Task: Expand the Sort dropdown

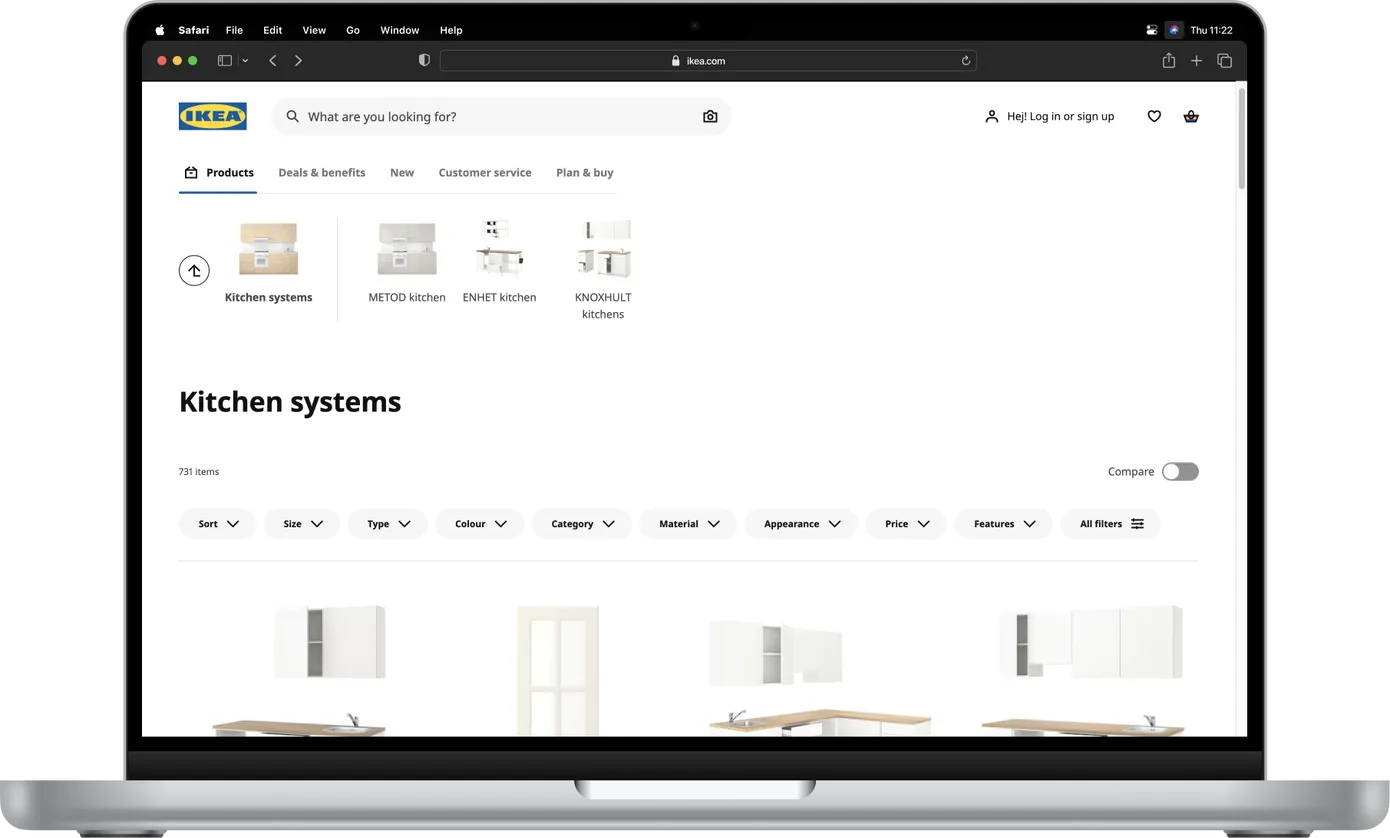Action: click(218, 524)
